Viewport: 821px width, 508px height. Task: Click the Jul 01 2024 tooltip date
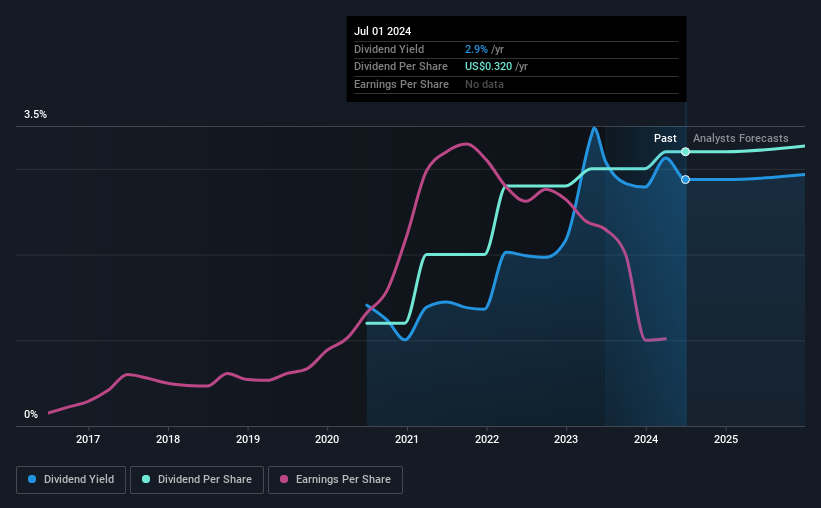(382, 31)
